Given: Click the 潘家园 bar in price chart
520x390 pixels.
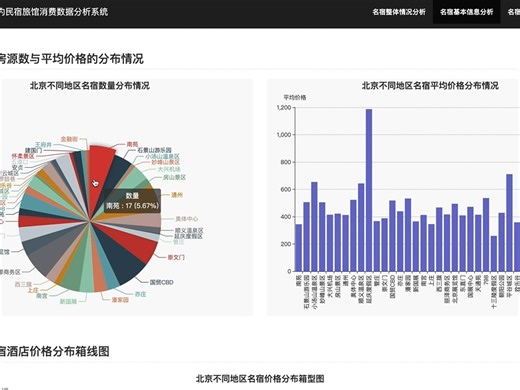Looking at the screenshot, I should [408, 235].
